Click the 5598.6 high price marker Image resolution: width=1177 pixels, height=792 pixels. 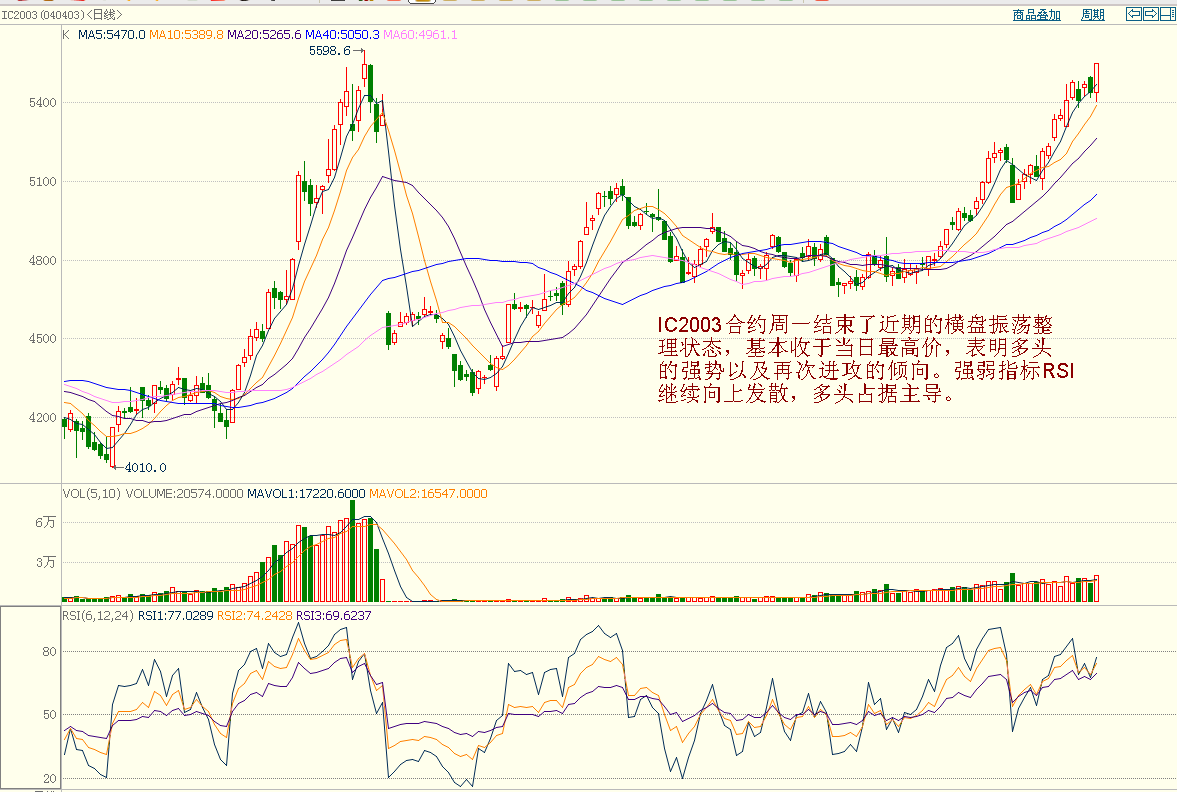click(330, 50)
